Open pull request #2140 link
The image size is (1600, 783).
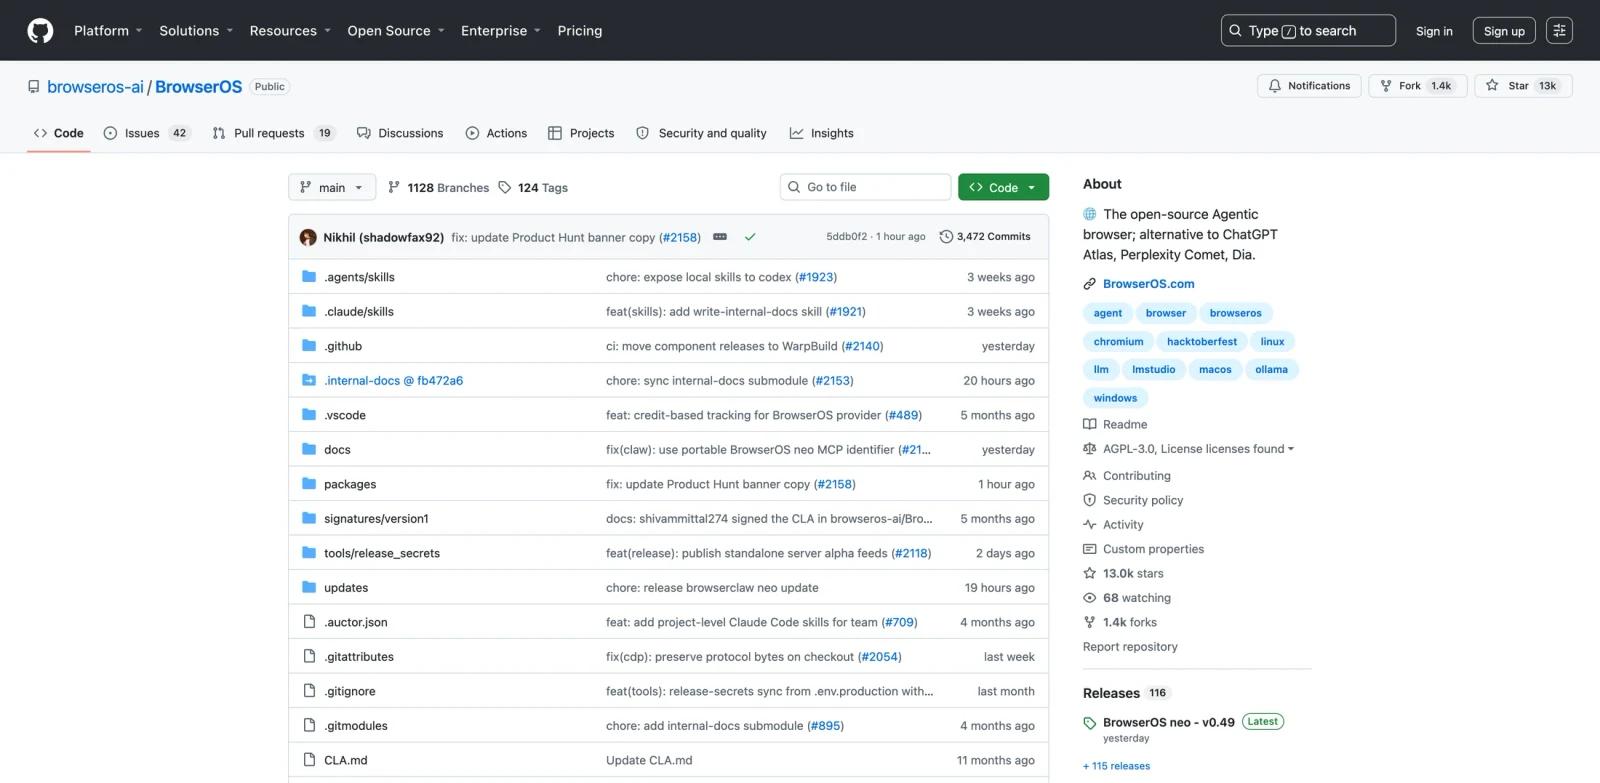coord(862,346)
